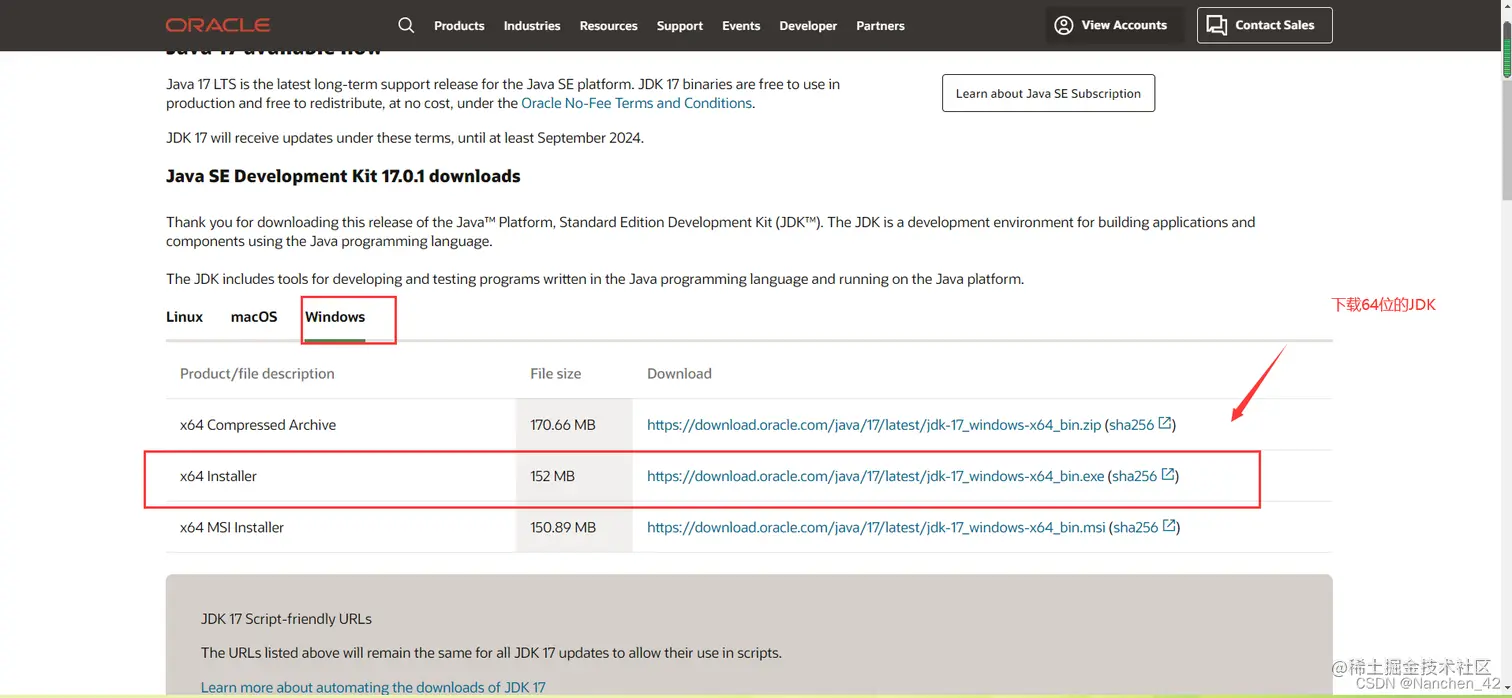
Task: Click the View Accounts button
Action: tap(1114, 25)
